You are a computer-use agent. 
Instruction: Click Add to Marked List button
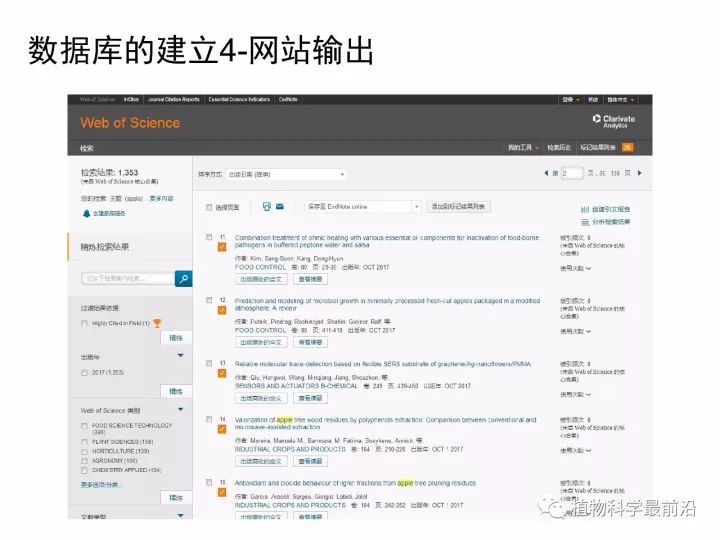458,207
